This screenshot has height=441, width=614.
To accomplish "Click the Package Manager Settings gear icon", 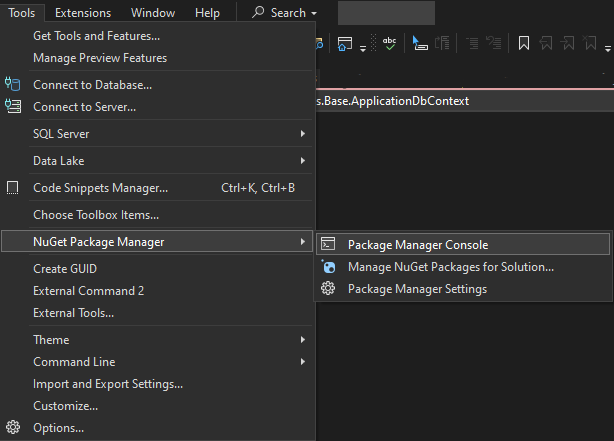I will (x=328, y=289).
